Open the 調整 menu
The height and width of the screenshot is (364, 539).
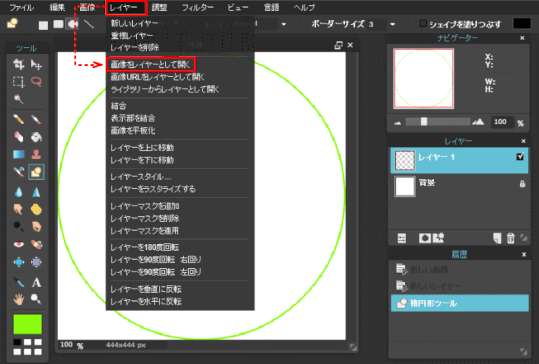(x=159, y=8)
